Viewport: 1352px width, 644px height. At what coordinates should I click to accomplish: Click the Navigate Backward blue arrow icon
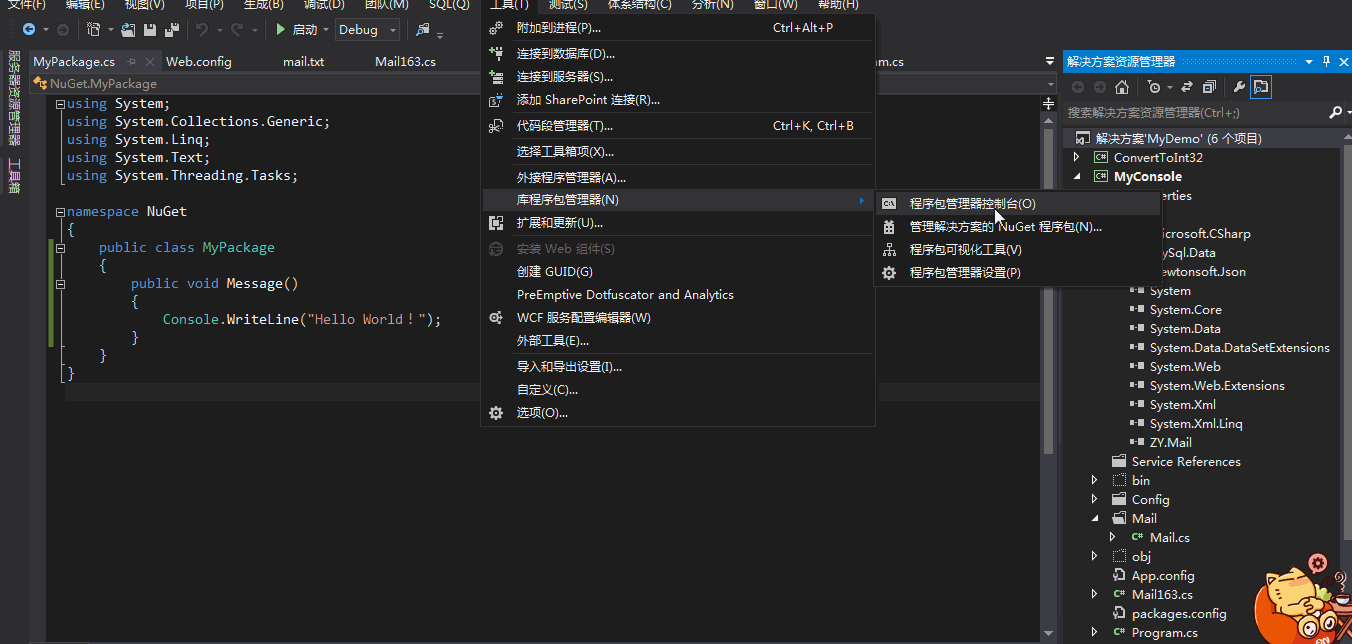coord(29,30)
